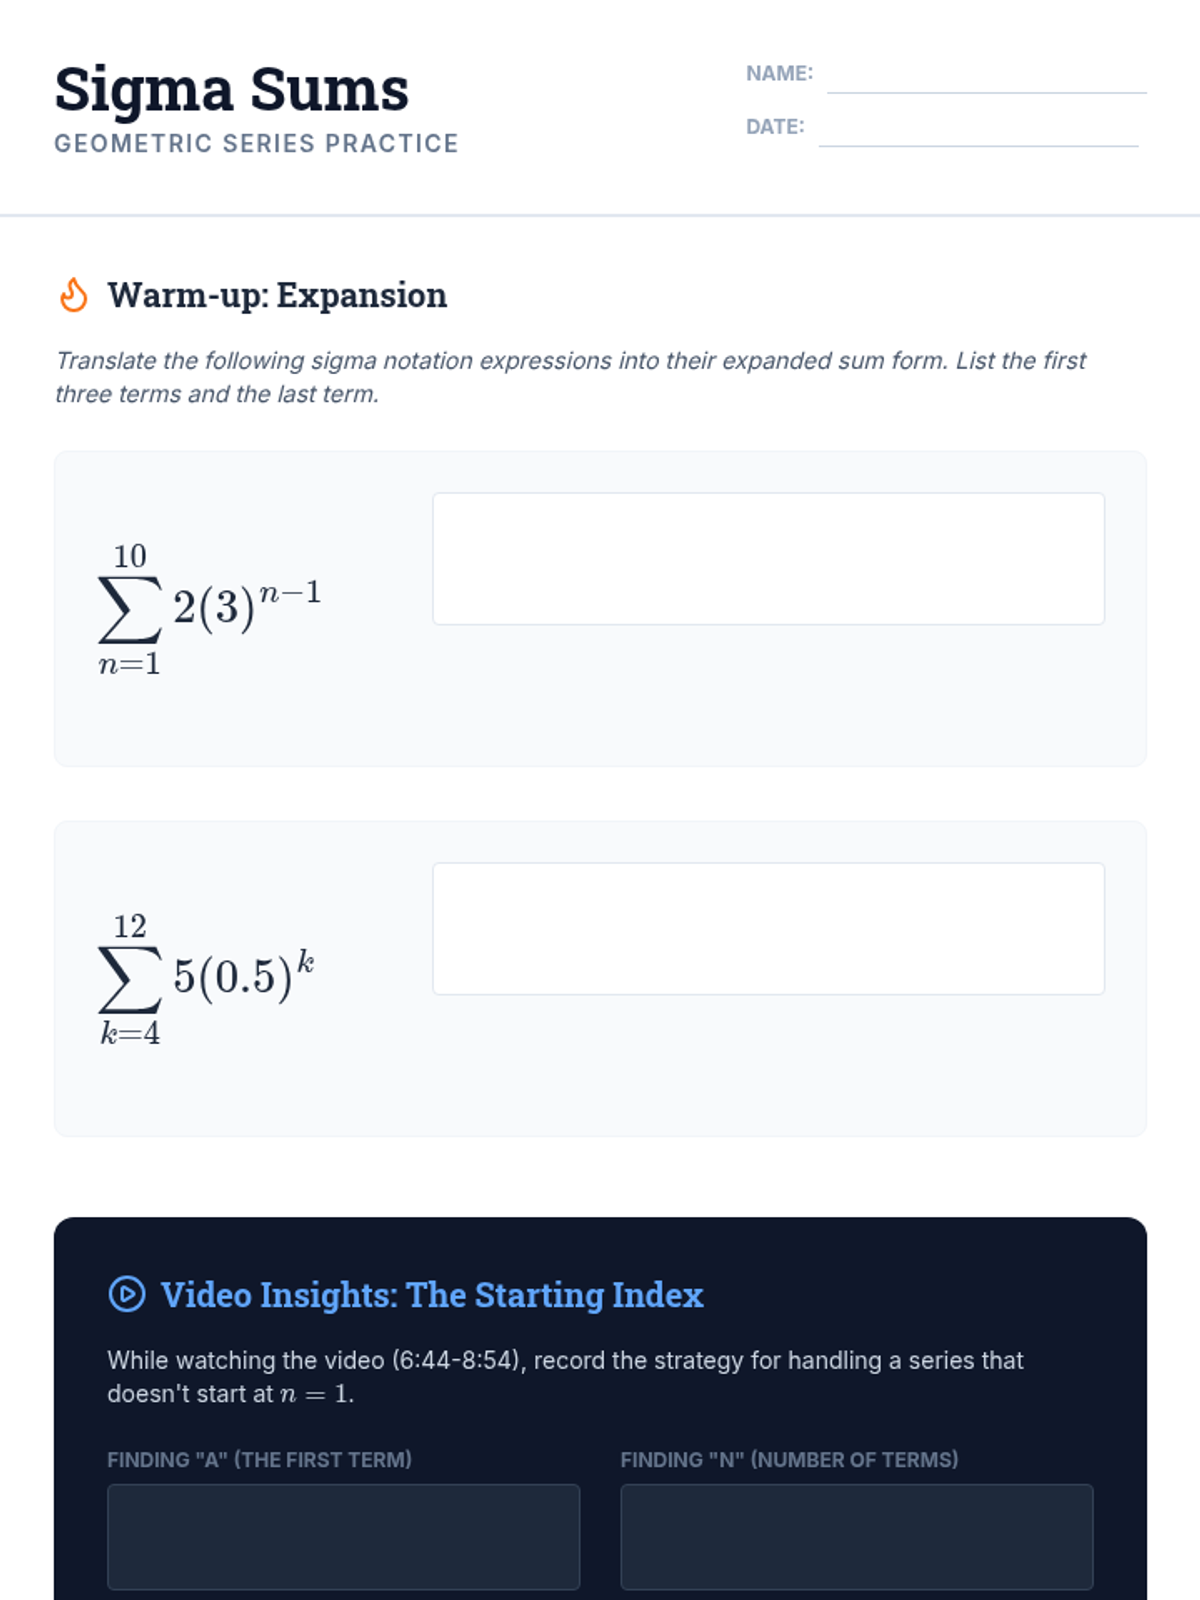The height and width of the screenshot is (1600, 1200).
Task: Click the italic "Translate the following" instructions
Action: coord(570,377)
